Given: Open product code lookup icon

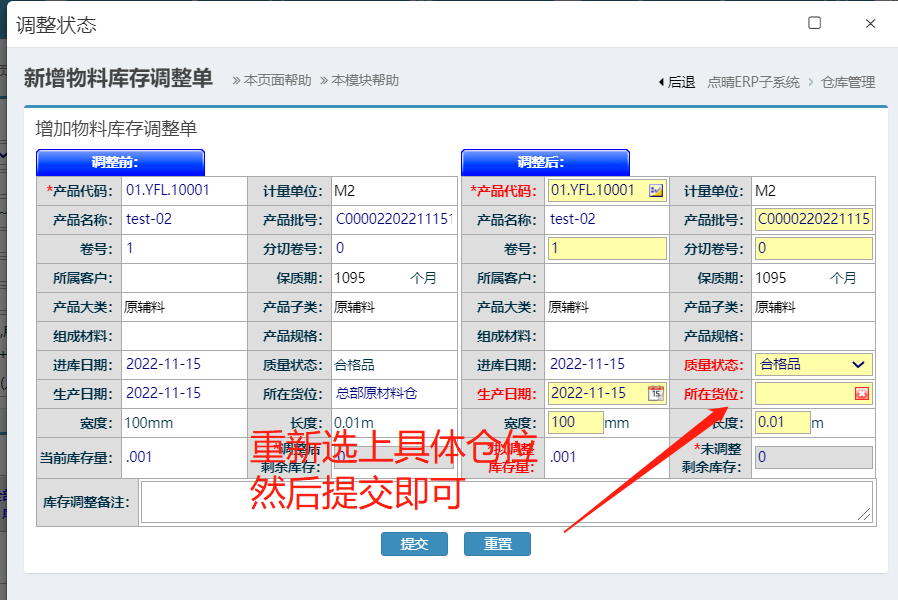Looking at the screenshot, I should (656, 190).
